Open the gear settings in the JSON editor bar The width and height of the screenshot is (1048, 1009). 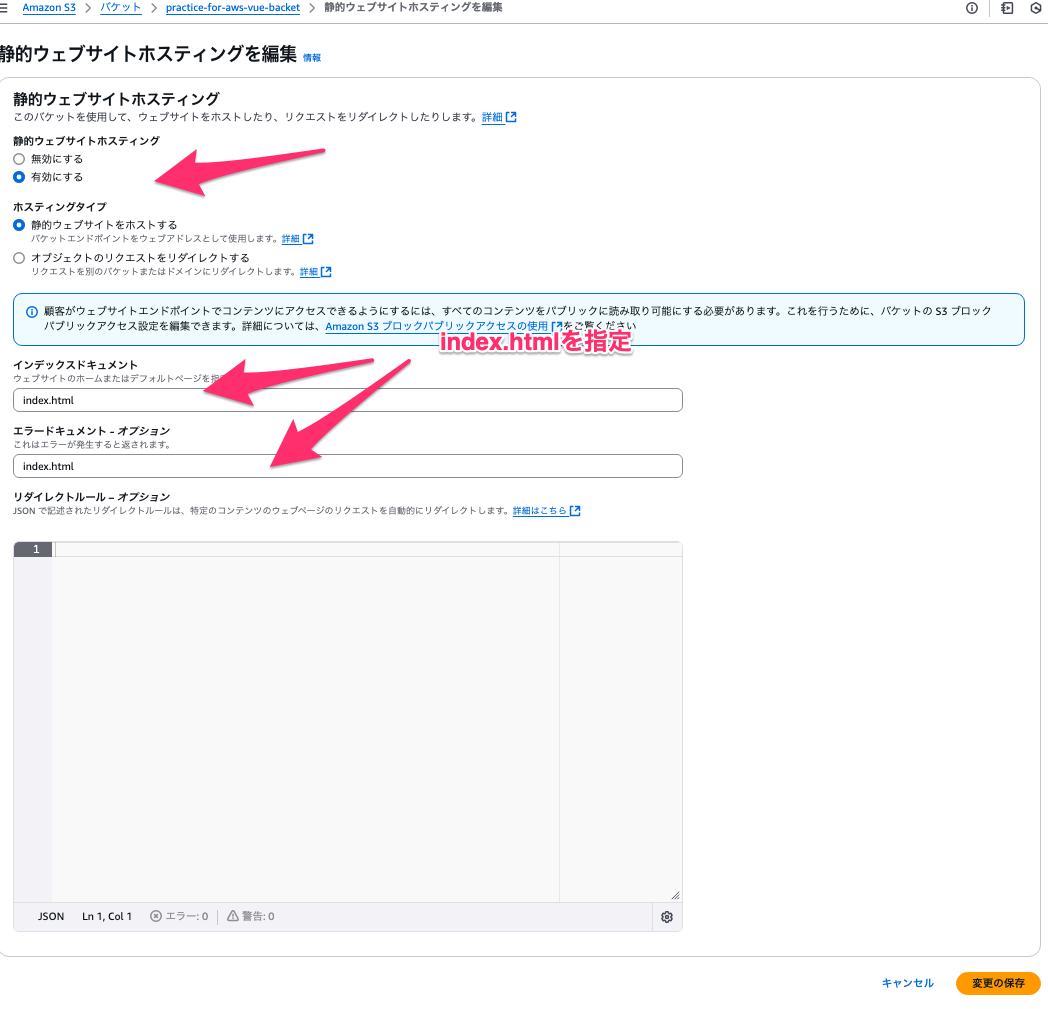pos(666,916)
